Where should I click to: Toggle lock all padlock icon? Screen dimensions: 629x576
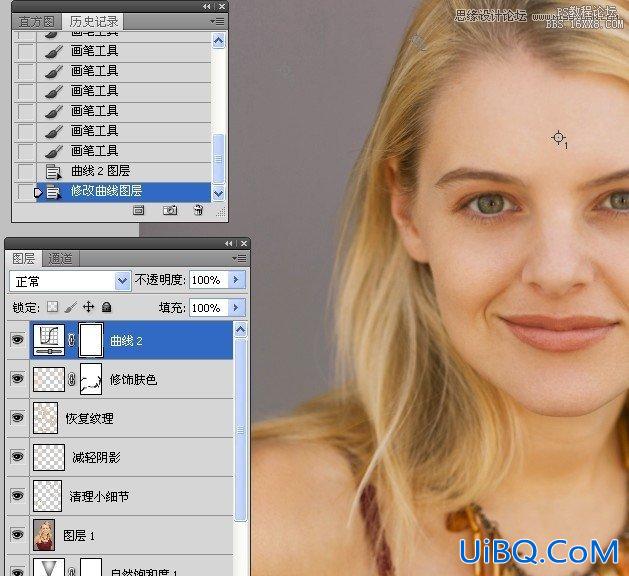(x=106, y=307)
